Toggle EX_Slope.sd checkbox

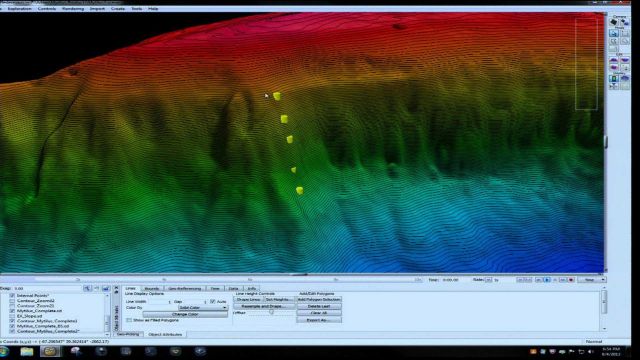pos(12,316)
